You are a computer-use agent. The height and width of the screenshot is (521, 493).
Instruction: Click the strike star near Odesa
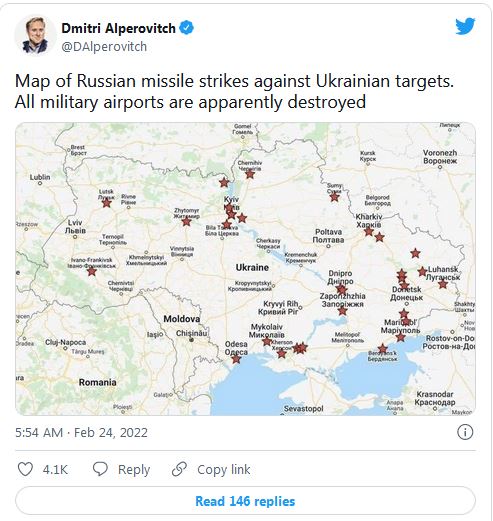[x=236, y=359]
